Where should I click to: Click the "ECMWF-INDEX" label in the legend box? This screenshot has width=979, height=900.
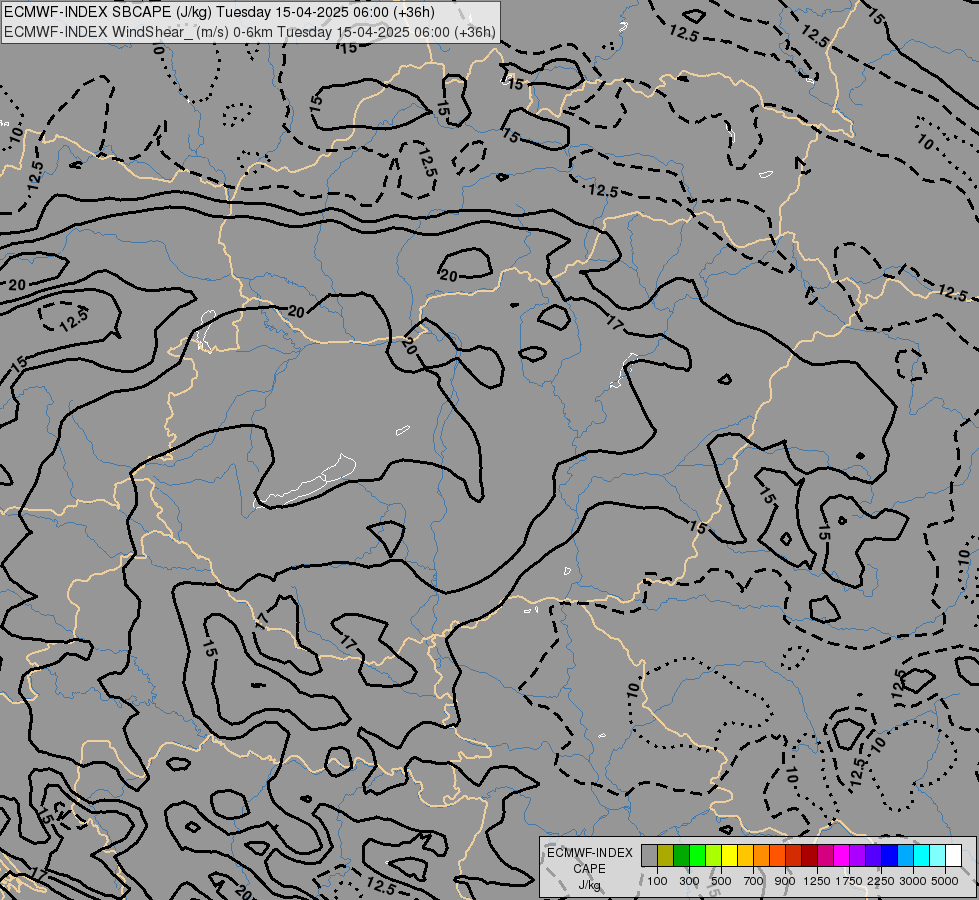(589, 853)
